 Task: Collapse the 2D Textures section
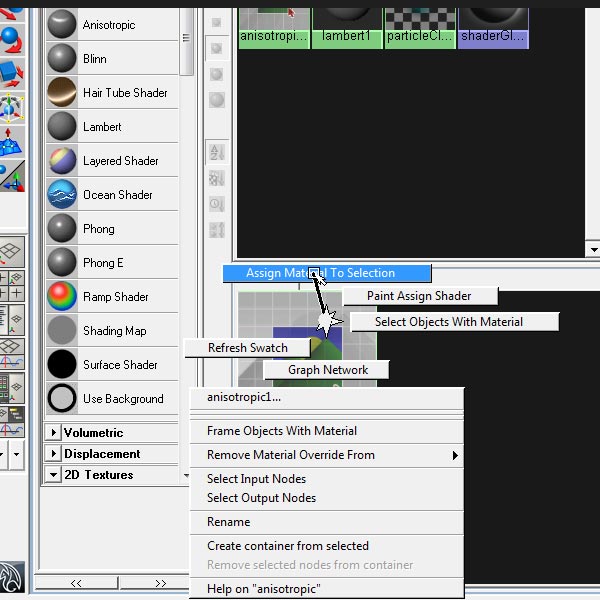point(53,475)
